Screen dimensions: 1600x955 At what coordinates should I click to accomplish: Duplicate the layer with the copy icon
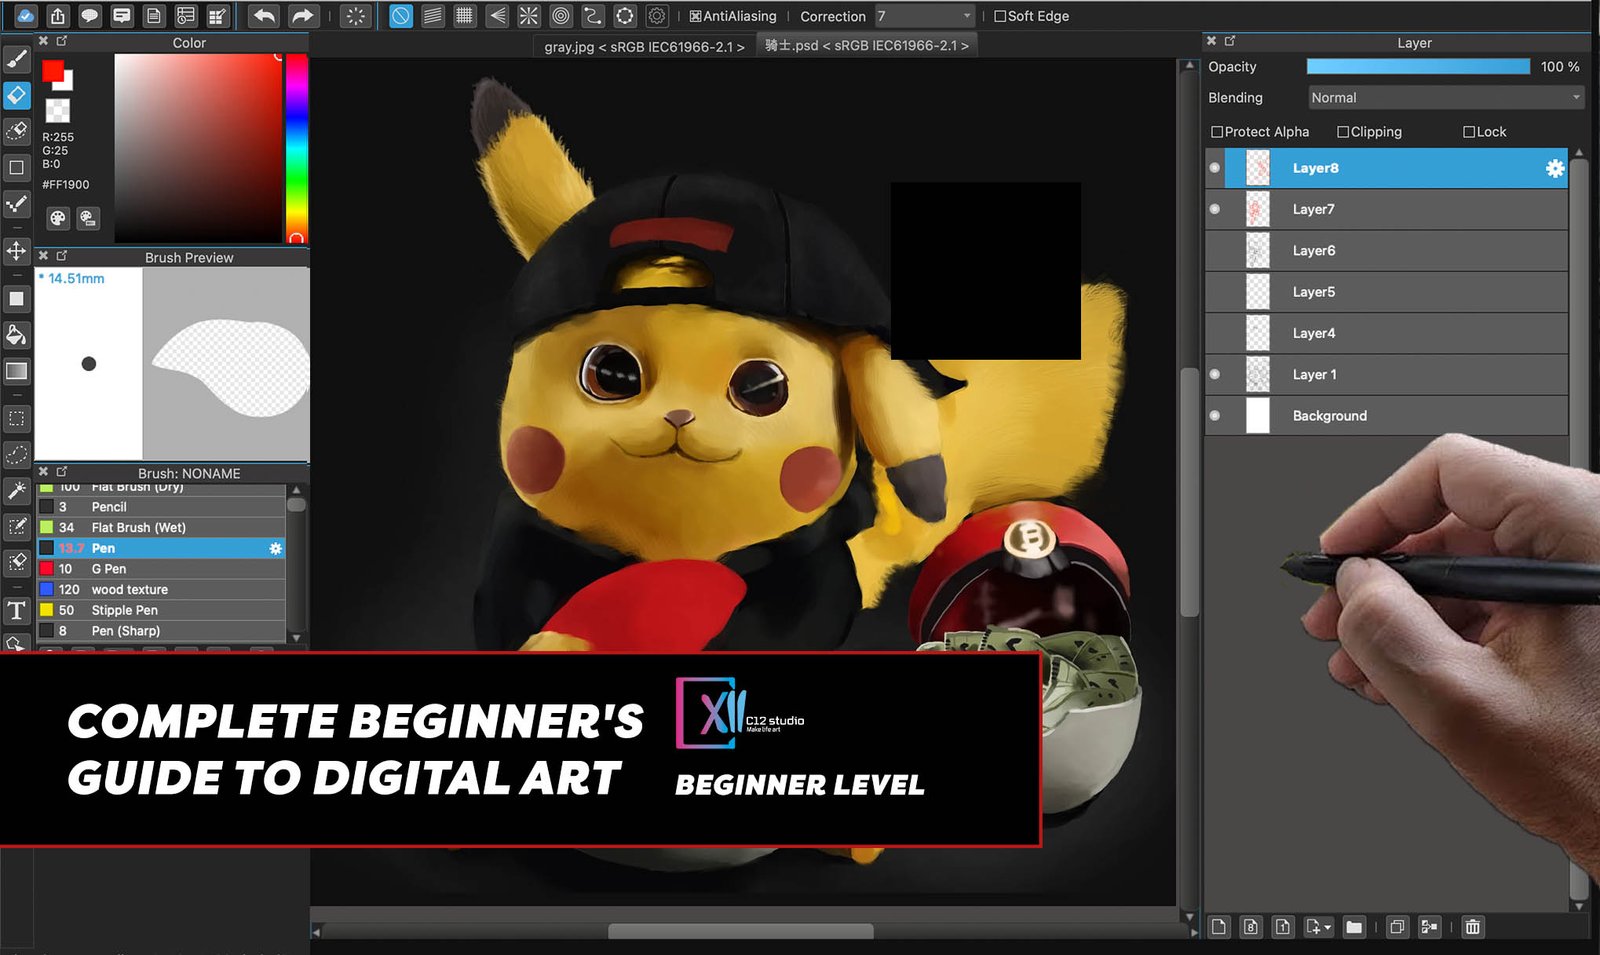(1396, 927)
